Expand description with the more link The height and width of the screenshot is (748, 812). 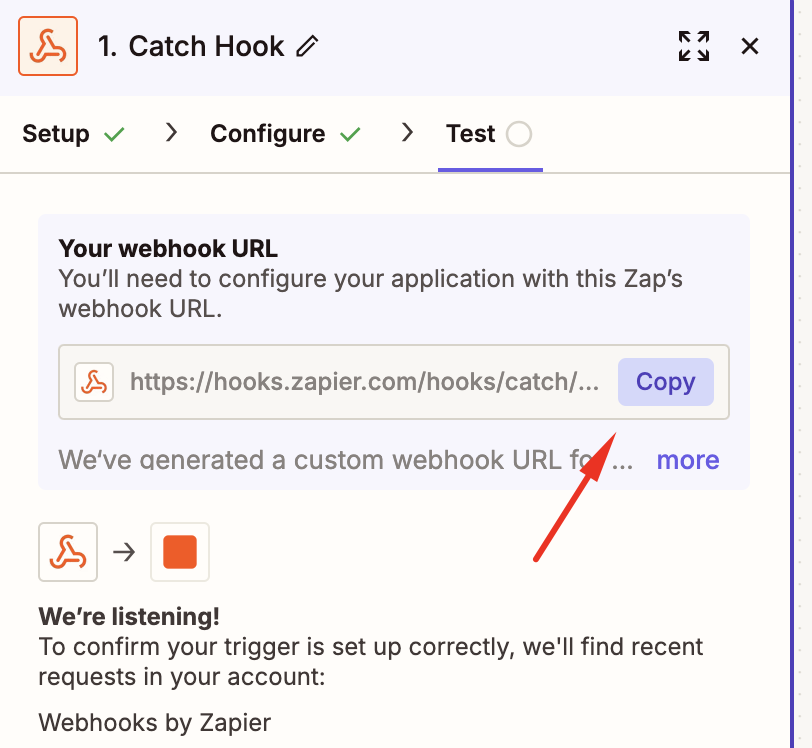pos(687,460)
